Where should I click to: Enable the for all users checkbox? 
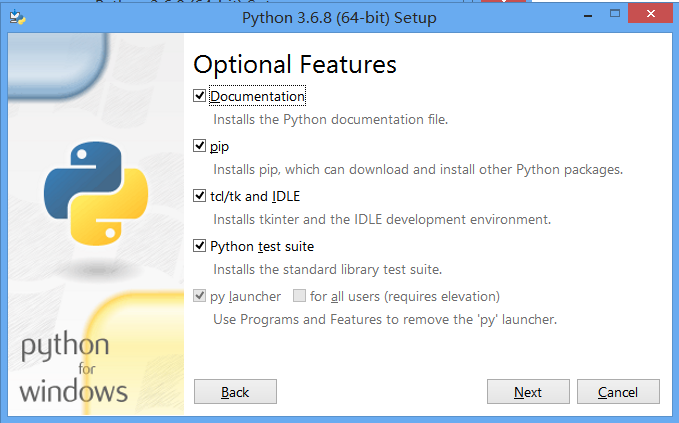(299, 296)
